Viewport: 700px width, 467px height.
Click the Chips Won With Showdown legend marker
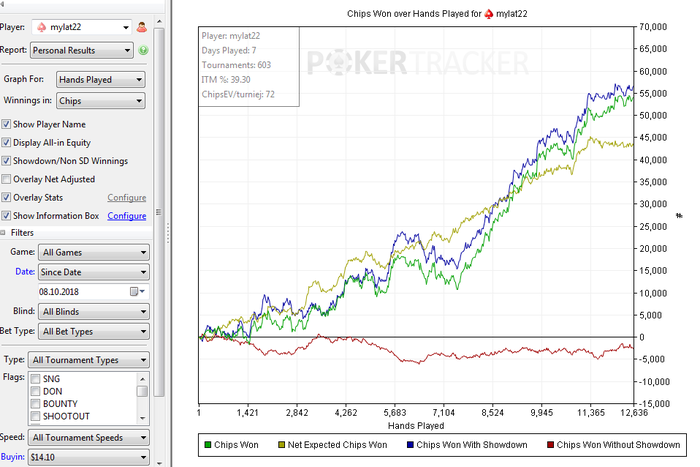tap(410, 445)
